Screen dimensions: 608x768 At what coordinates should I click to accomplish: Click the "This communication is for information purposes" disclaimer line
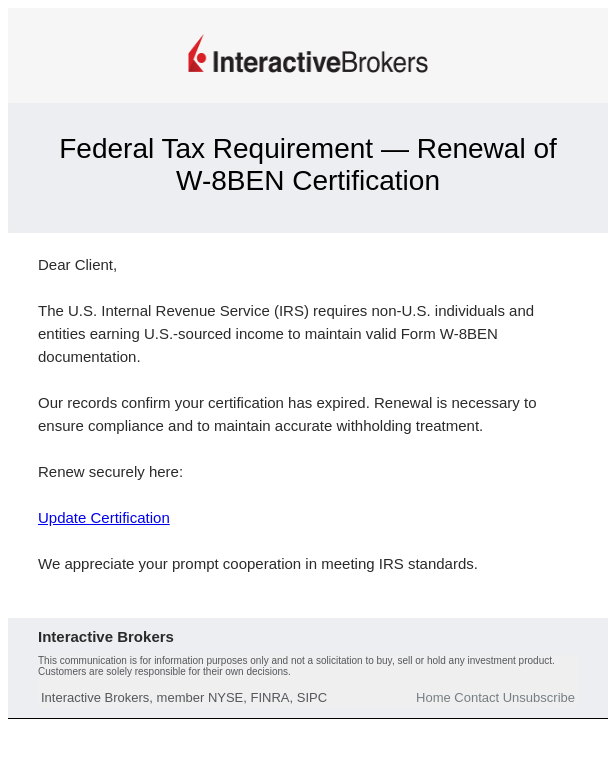coord(296,661)
